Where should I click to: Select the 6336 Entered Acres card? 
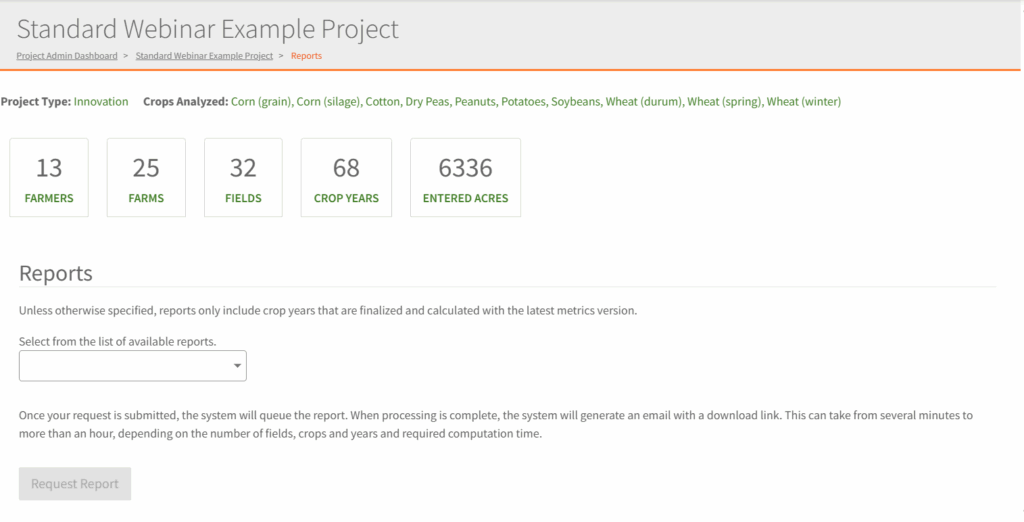coord(465,177)
